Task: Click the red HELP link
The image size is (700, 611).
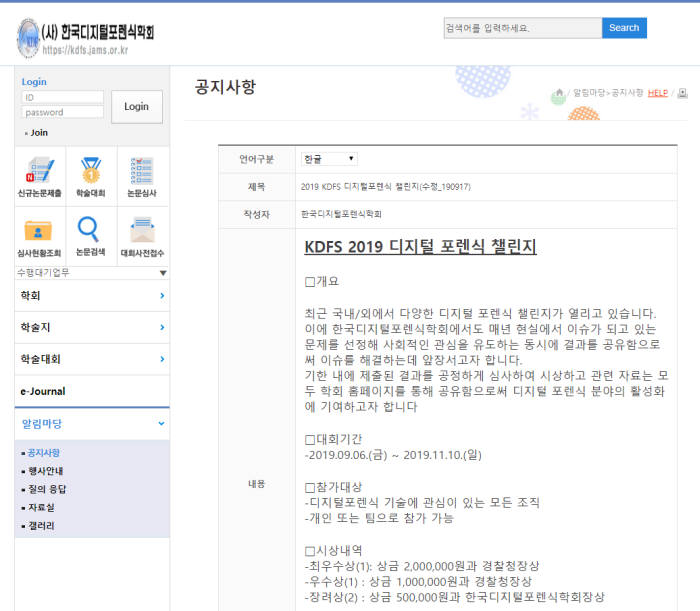Action: [658, 93]
